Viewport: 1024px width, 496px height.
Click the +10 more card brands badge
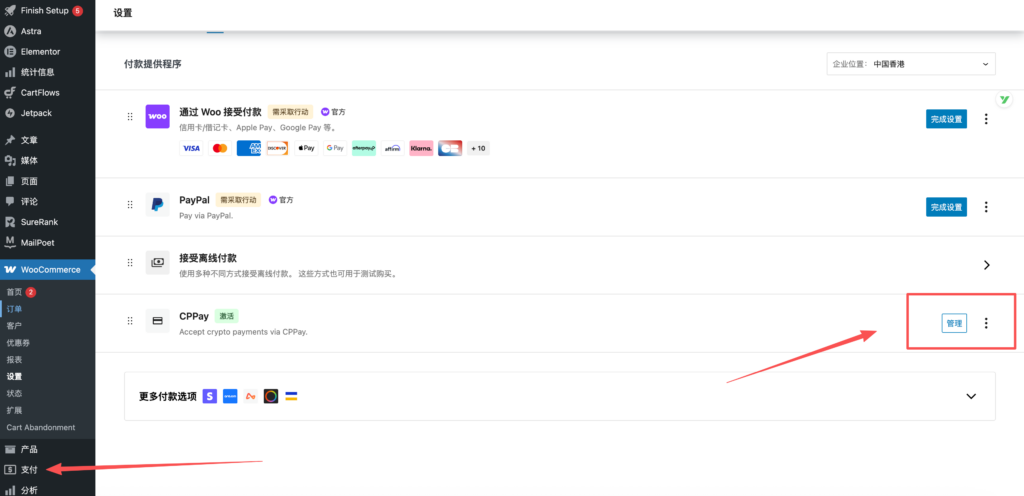pyautogui.click(x=478, y=148)
